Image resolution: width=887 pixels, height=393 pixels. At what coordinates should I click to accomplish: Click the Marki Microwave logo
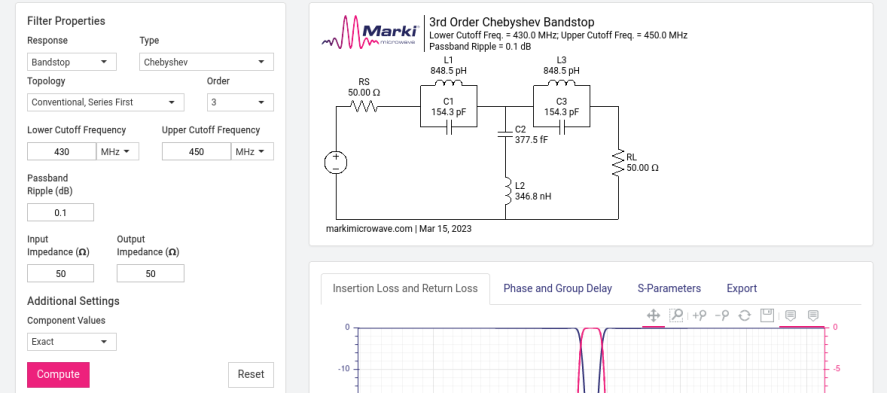click(x=371, y=32)
